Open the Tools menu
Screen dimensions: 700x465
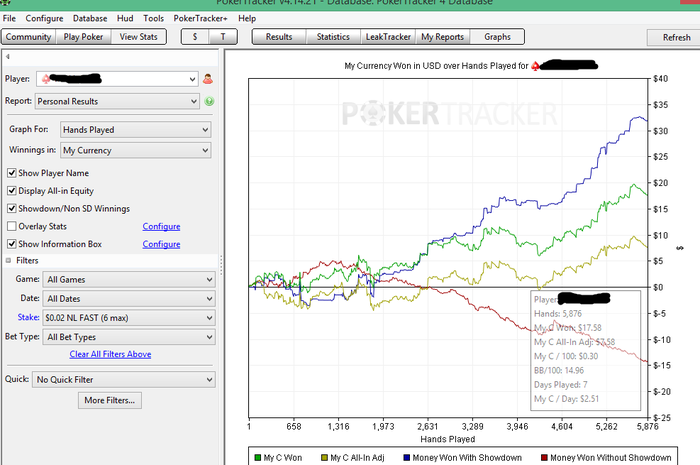click(x=154, y=18)
